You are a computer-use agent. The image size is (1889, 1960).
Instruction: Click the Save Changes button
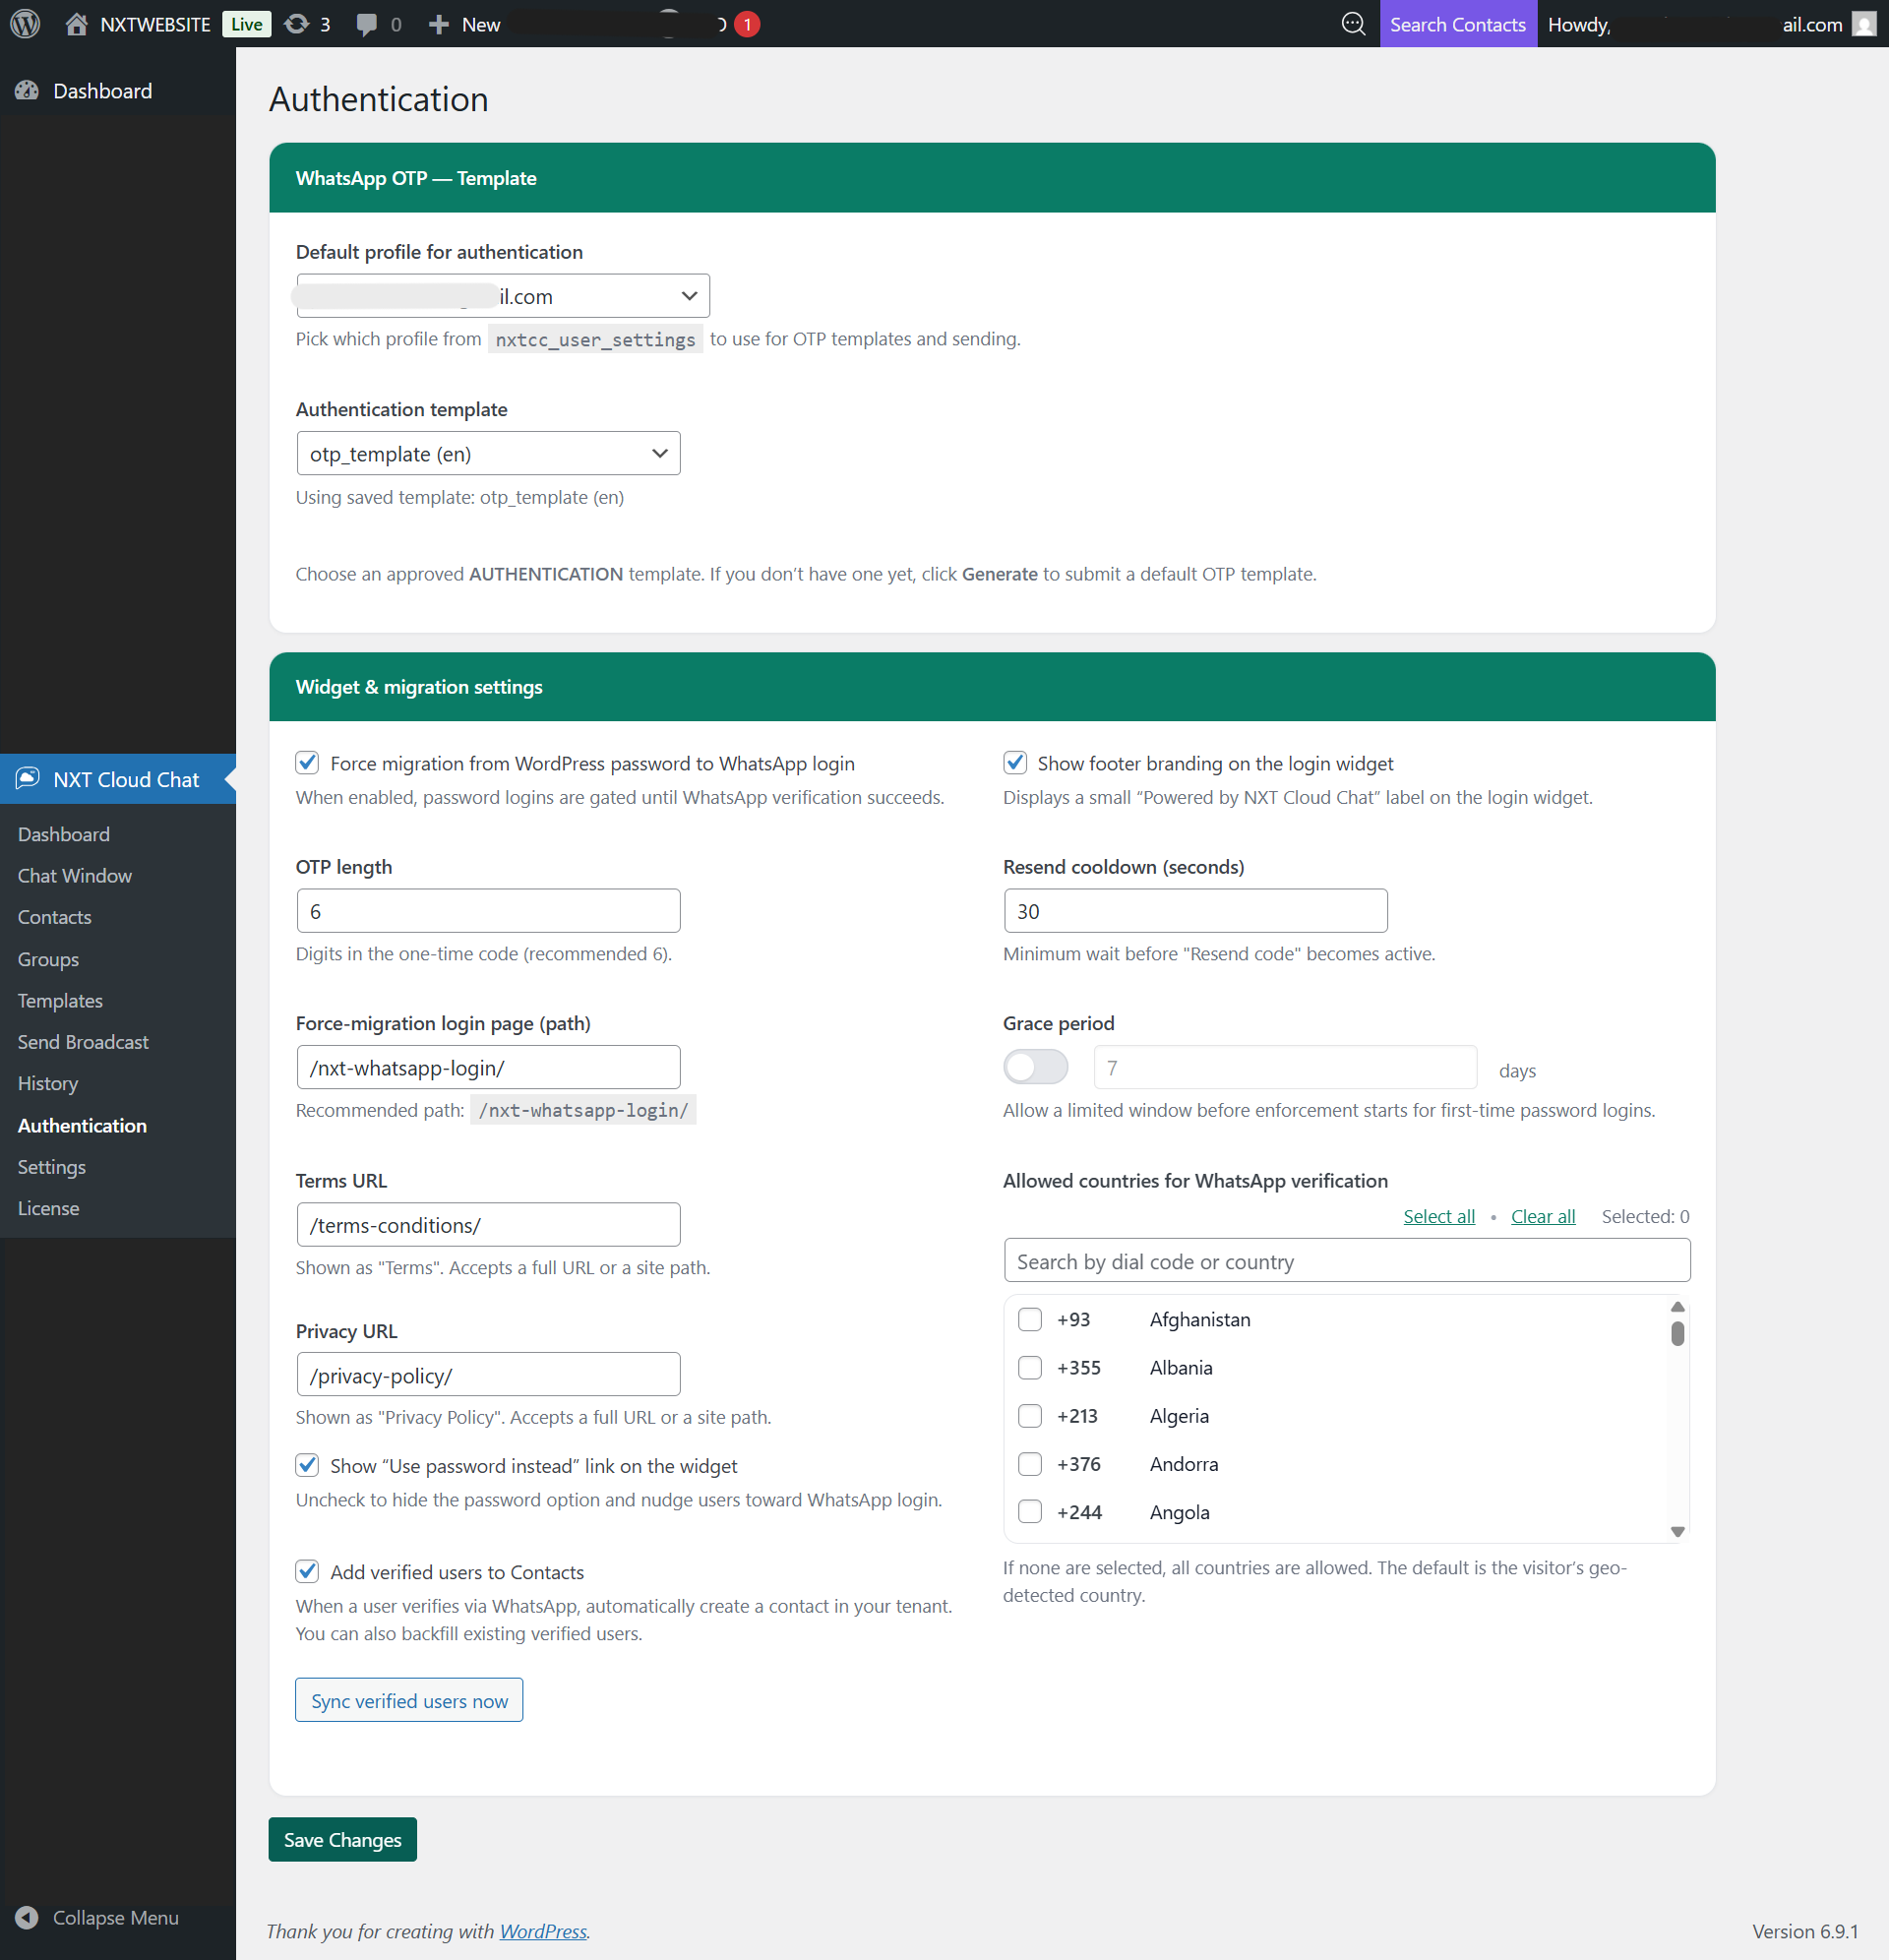click(x=342, y=1839)
